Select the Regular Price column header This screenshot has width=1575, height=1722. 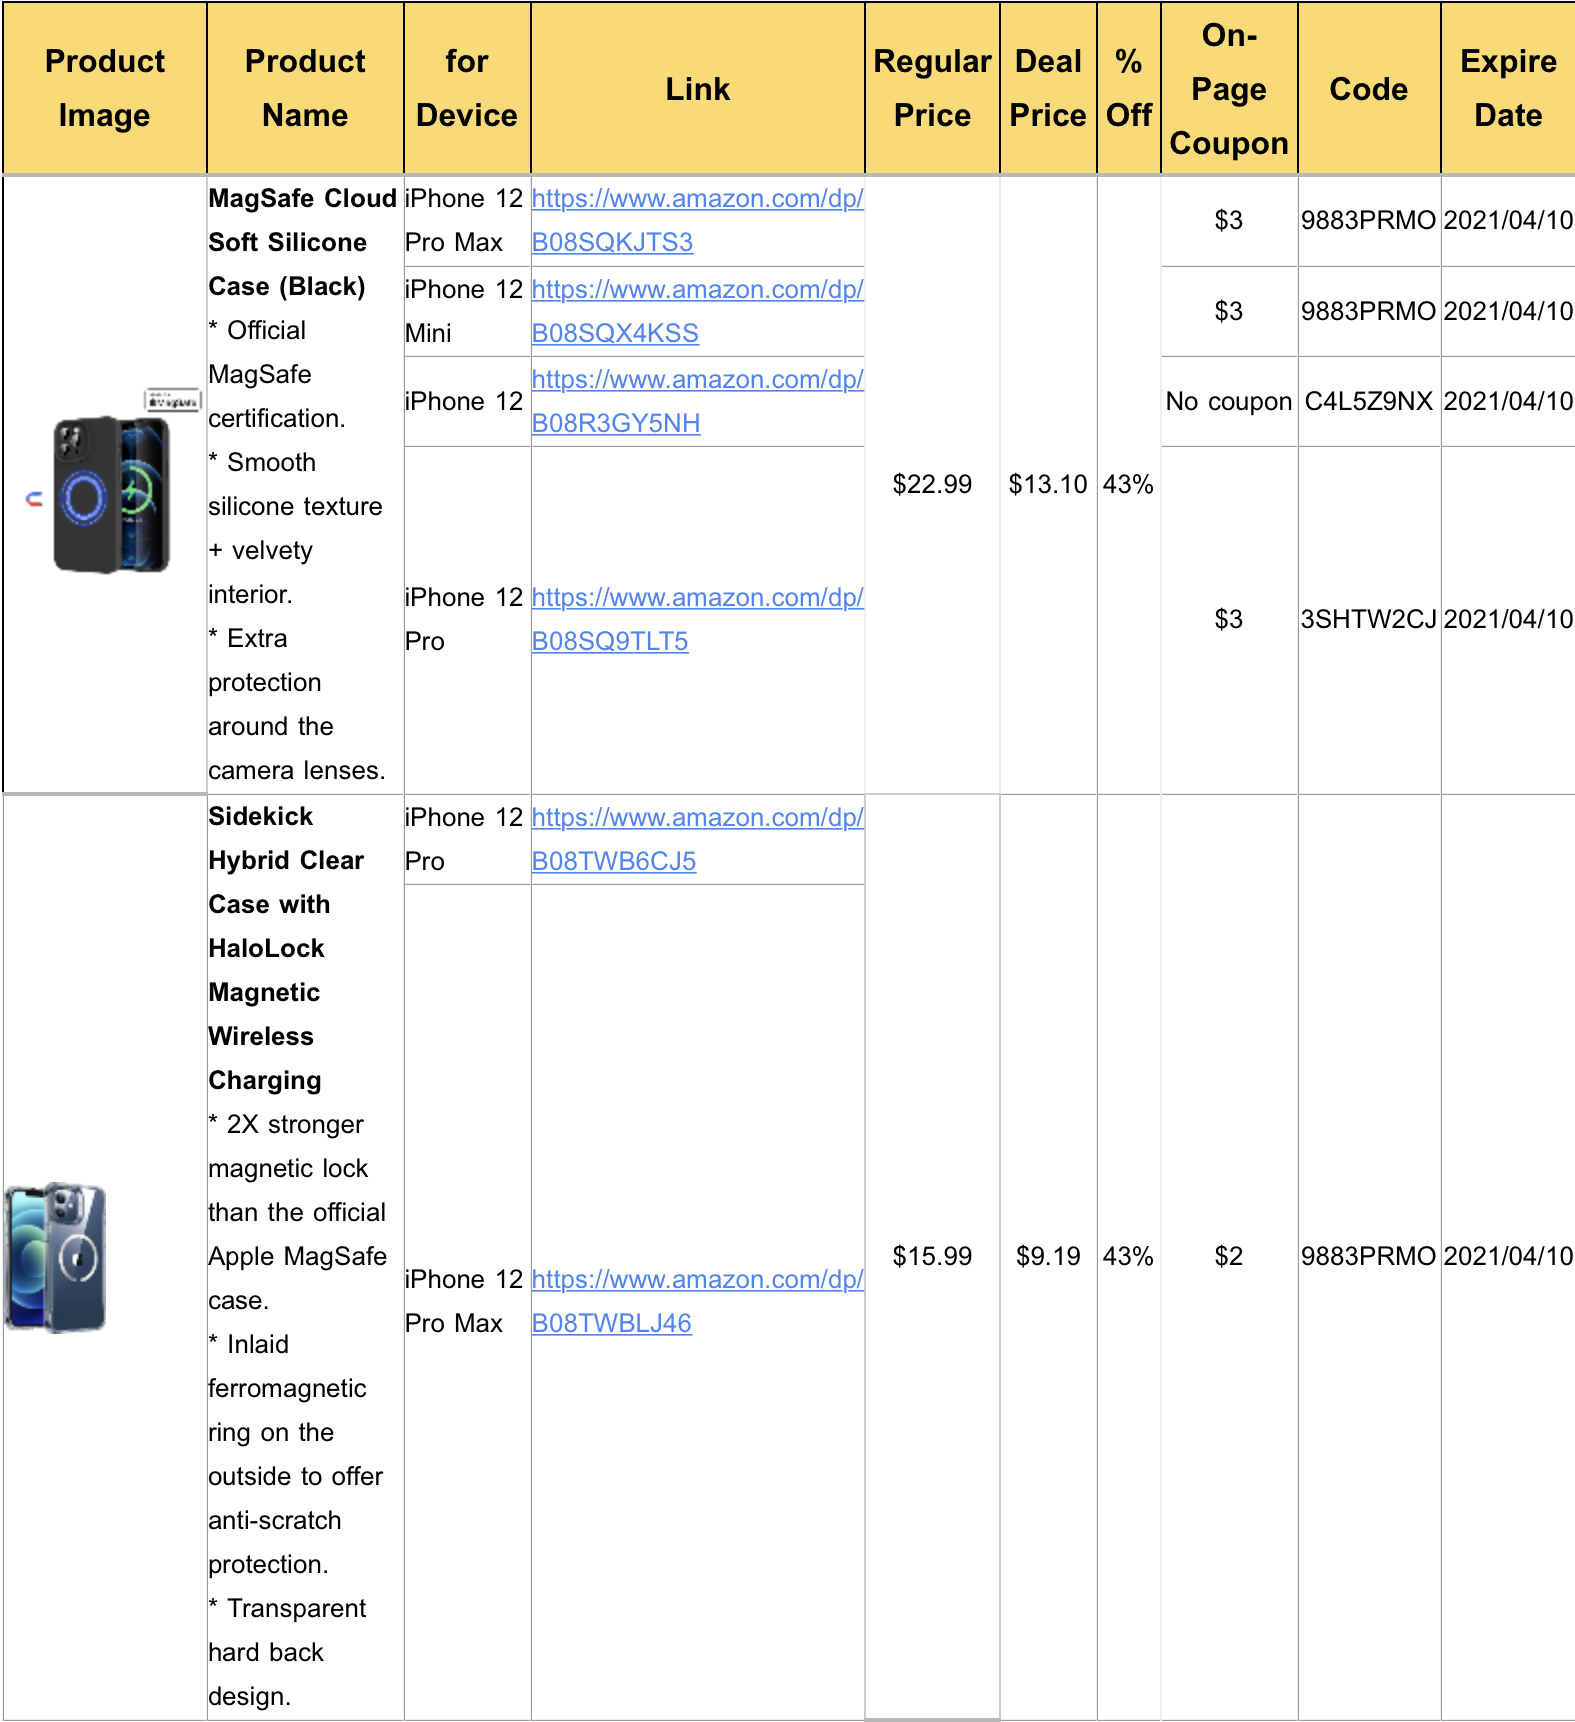click(x=932, y=88)
